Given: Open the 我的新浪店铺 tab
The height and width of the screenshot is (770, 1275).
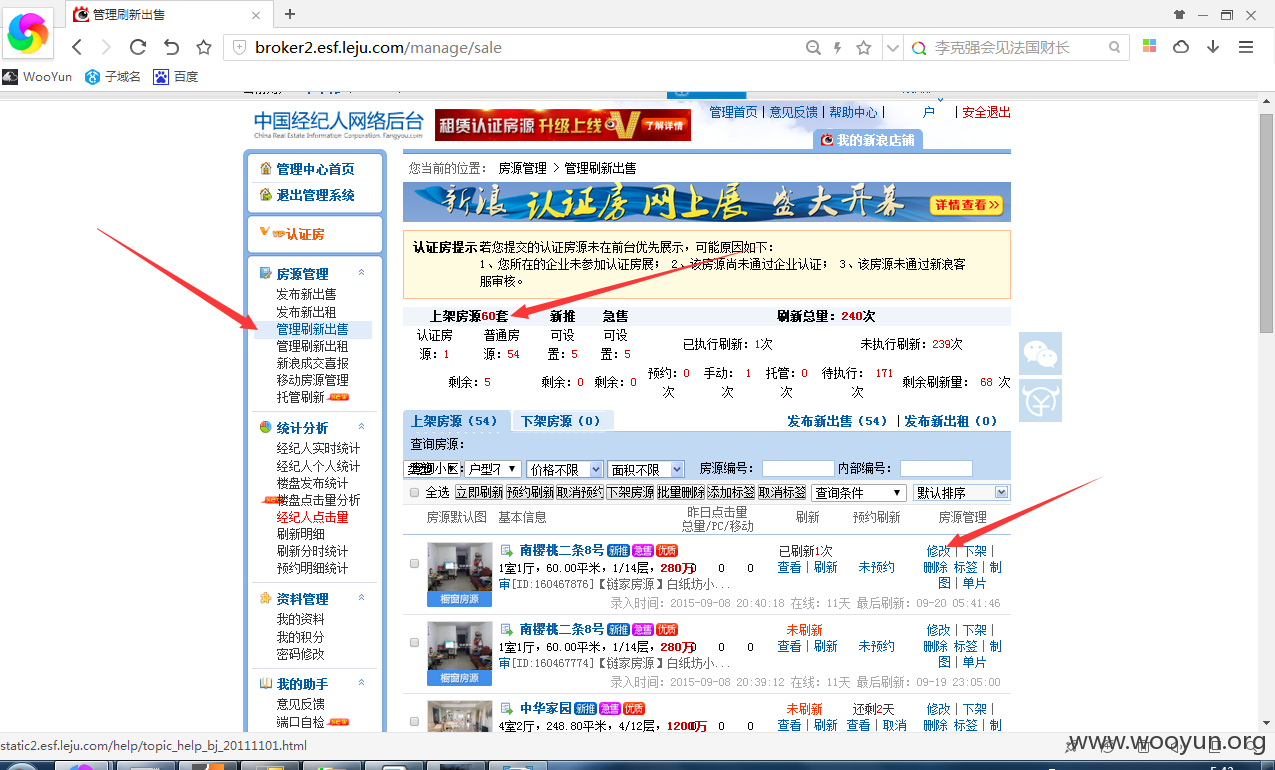Looking at the screenshot, I should point(868,140).
